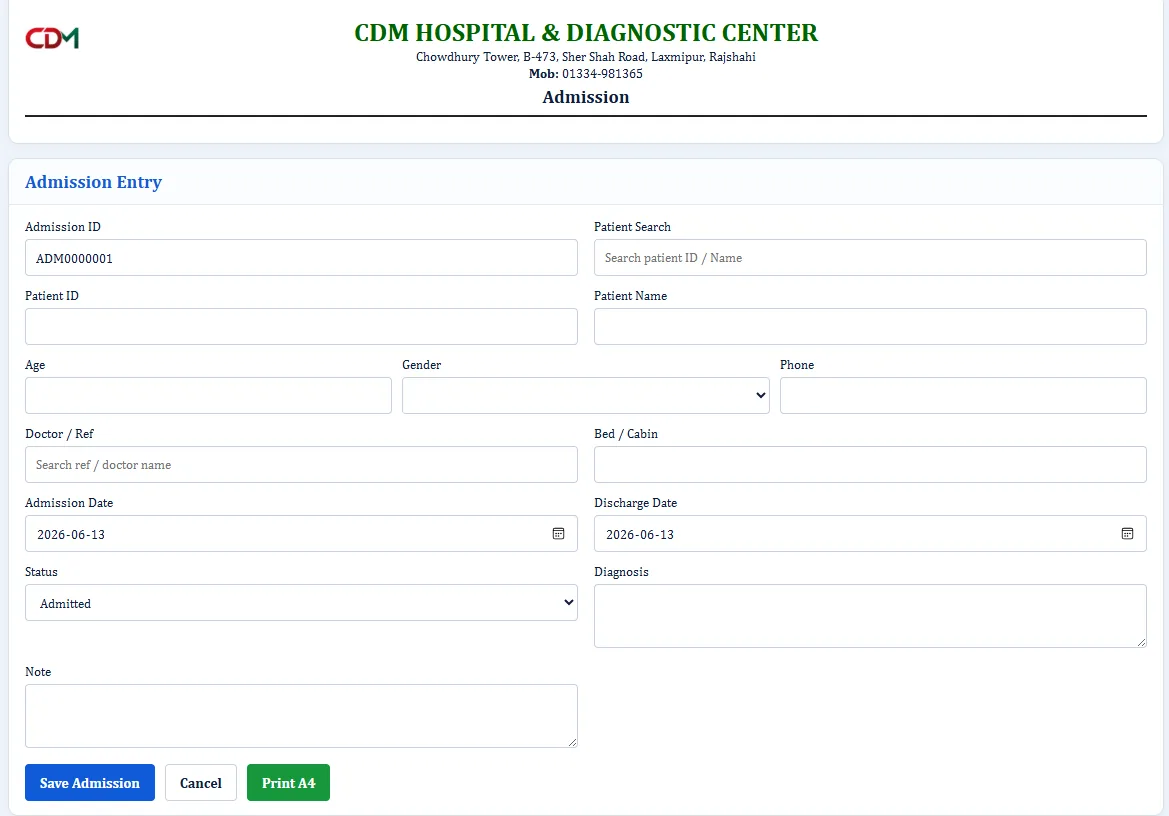Click the Gender field label
1169x816 pixels.
pos(421,364)
